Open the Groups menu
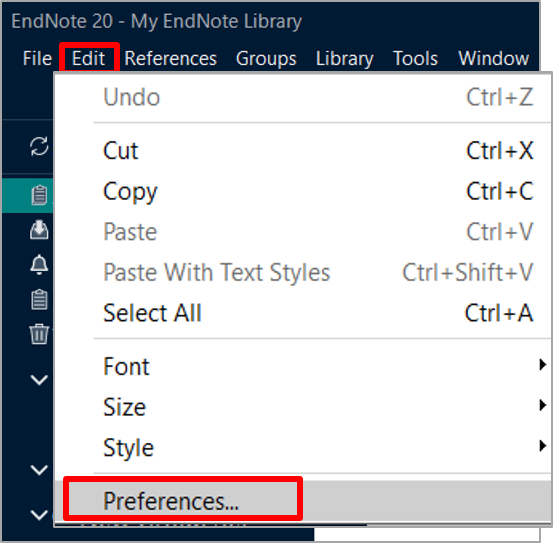Screen dimensions: 553x543 click(x=266, y=58)
